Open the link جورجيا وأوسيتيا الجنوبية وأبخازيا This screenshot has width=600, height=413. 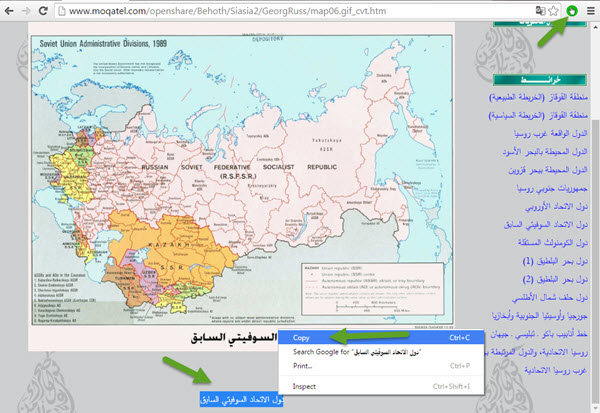[540, 316]
